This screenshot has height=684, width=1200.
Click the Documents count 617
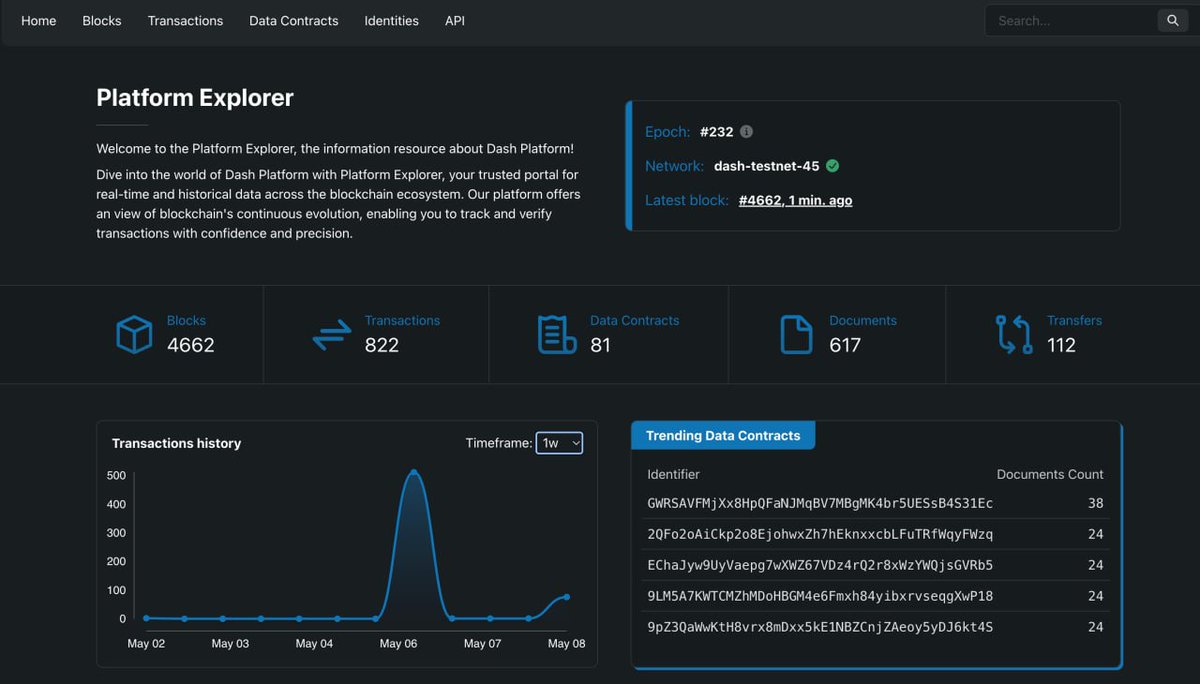click(x=845, y=345)
